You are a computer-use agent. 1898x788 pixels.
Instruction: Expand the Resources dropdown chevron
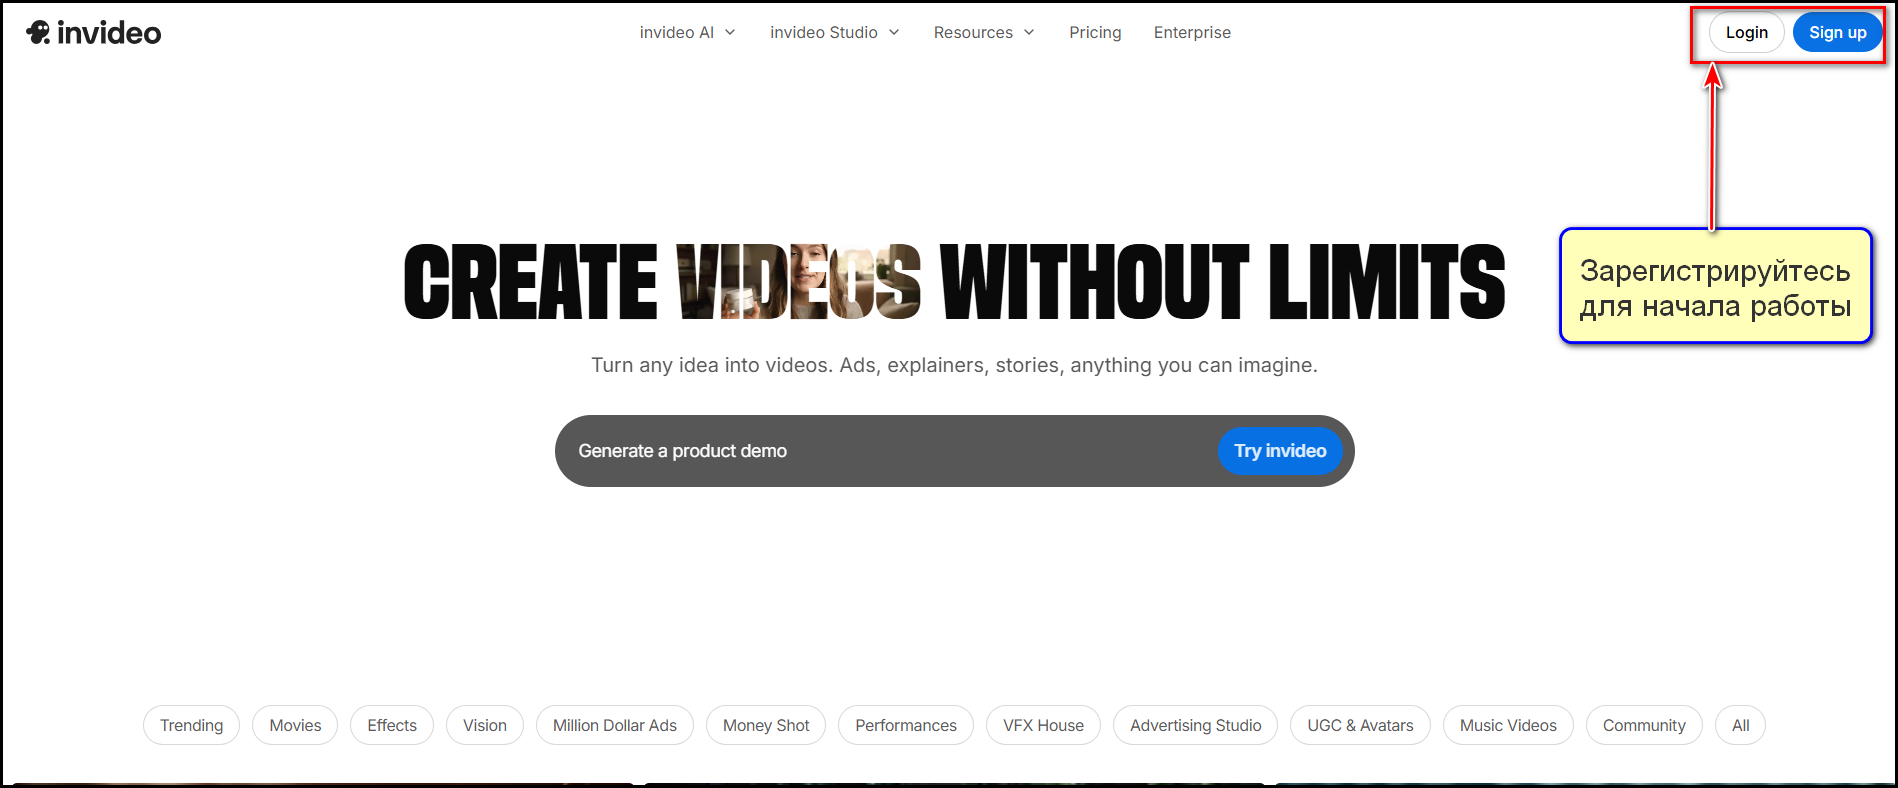[1029, 32]
